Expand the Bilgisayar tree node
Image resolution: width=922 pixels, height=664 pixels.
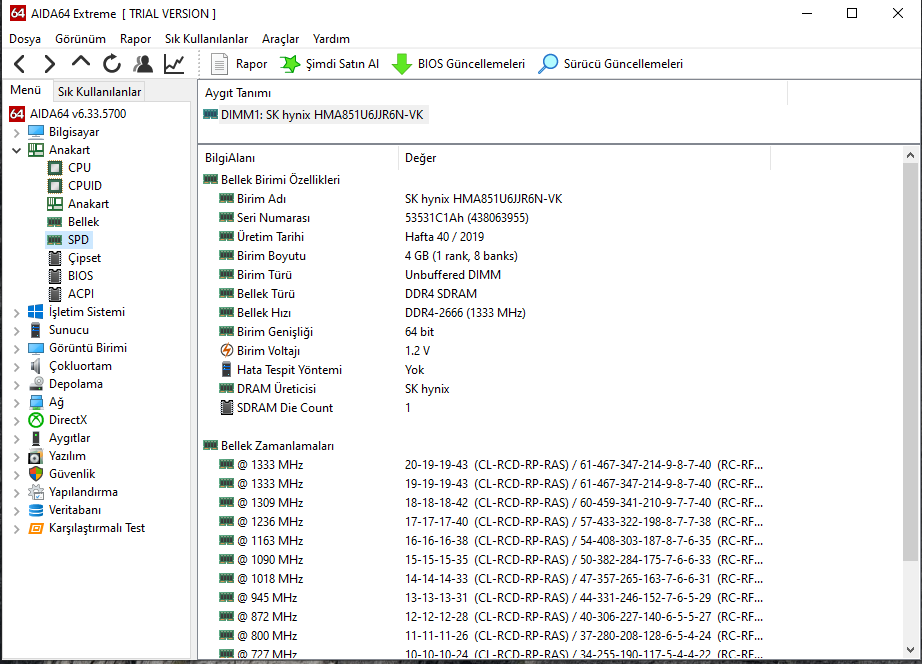(x=16, y=132)
